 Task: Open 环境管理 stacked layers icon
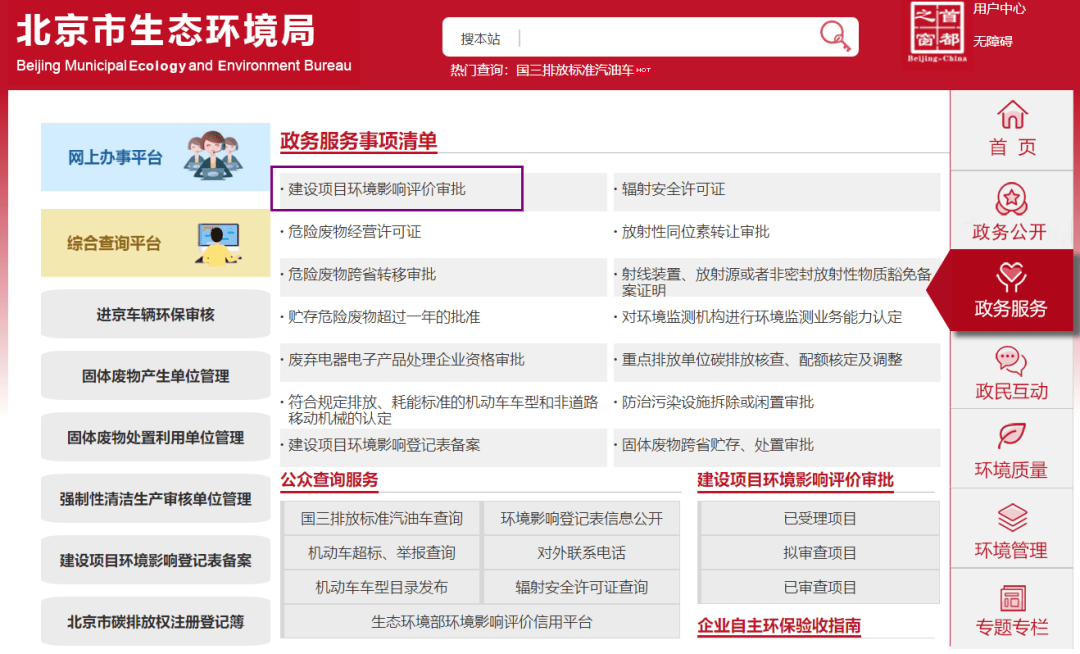1011,517
